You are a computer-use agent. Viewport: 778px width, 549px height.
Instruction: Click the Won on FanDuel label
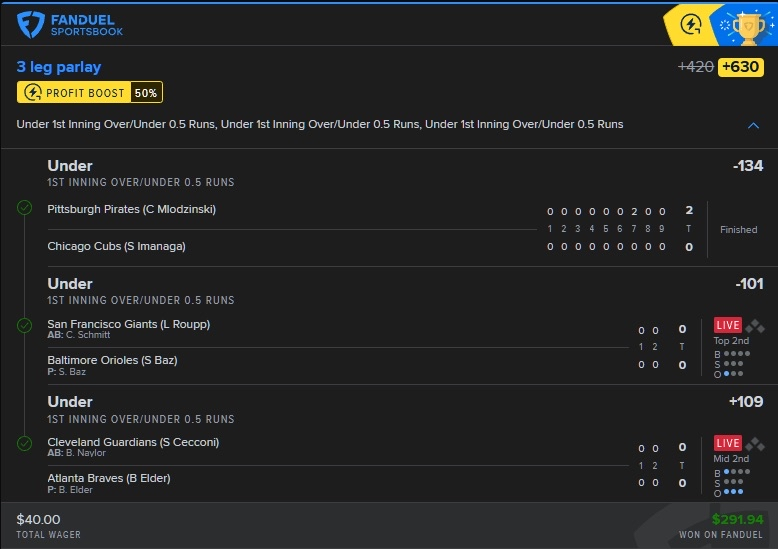[x=720, y=535]
